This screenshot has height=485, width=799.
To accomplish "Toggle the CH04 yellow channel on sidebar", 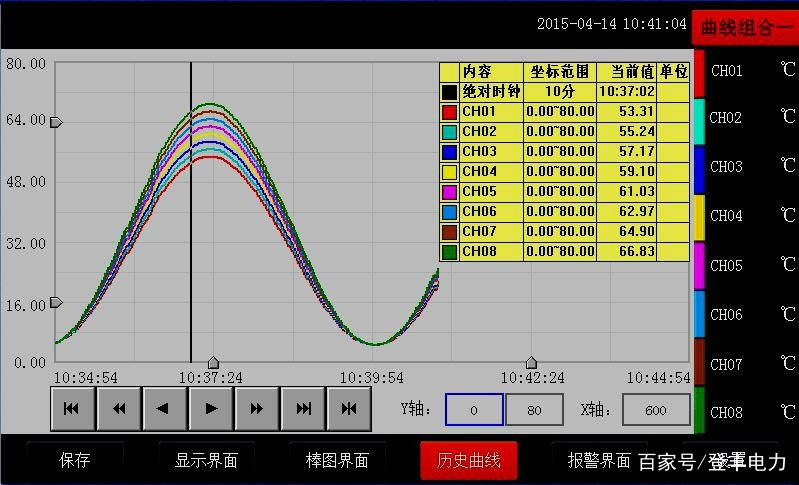I will (699, 218).
